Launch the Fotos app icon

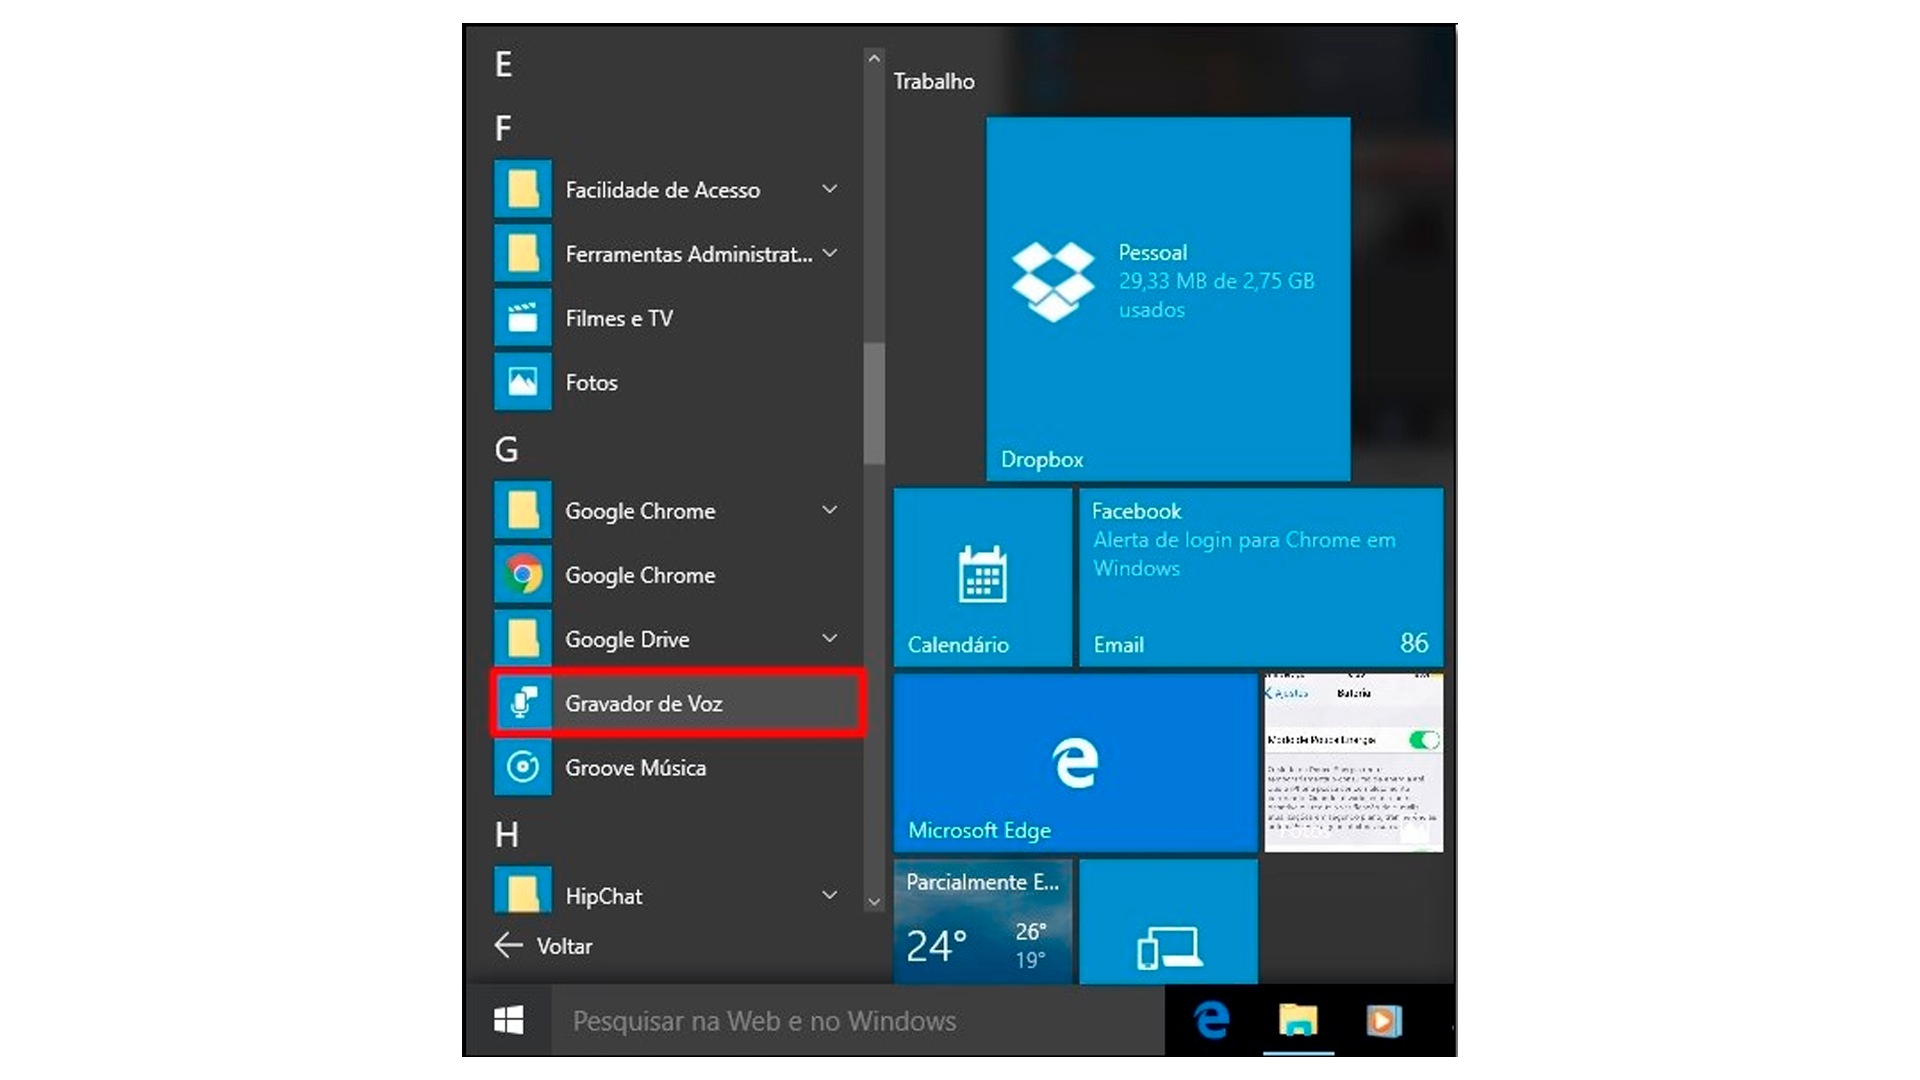(x=523, y=382)
